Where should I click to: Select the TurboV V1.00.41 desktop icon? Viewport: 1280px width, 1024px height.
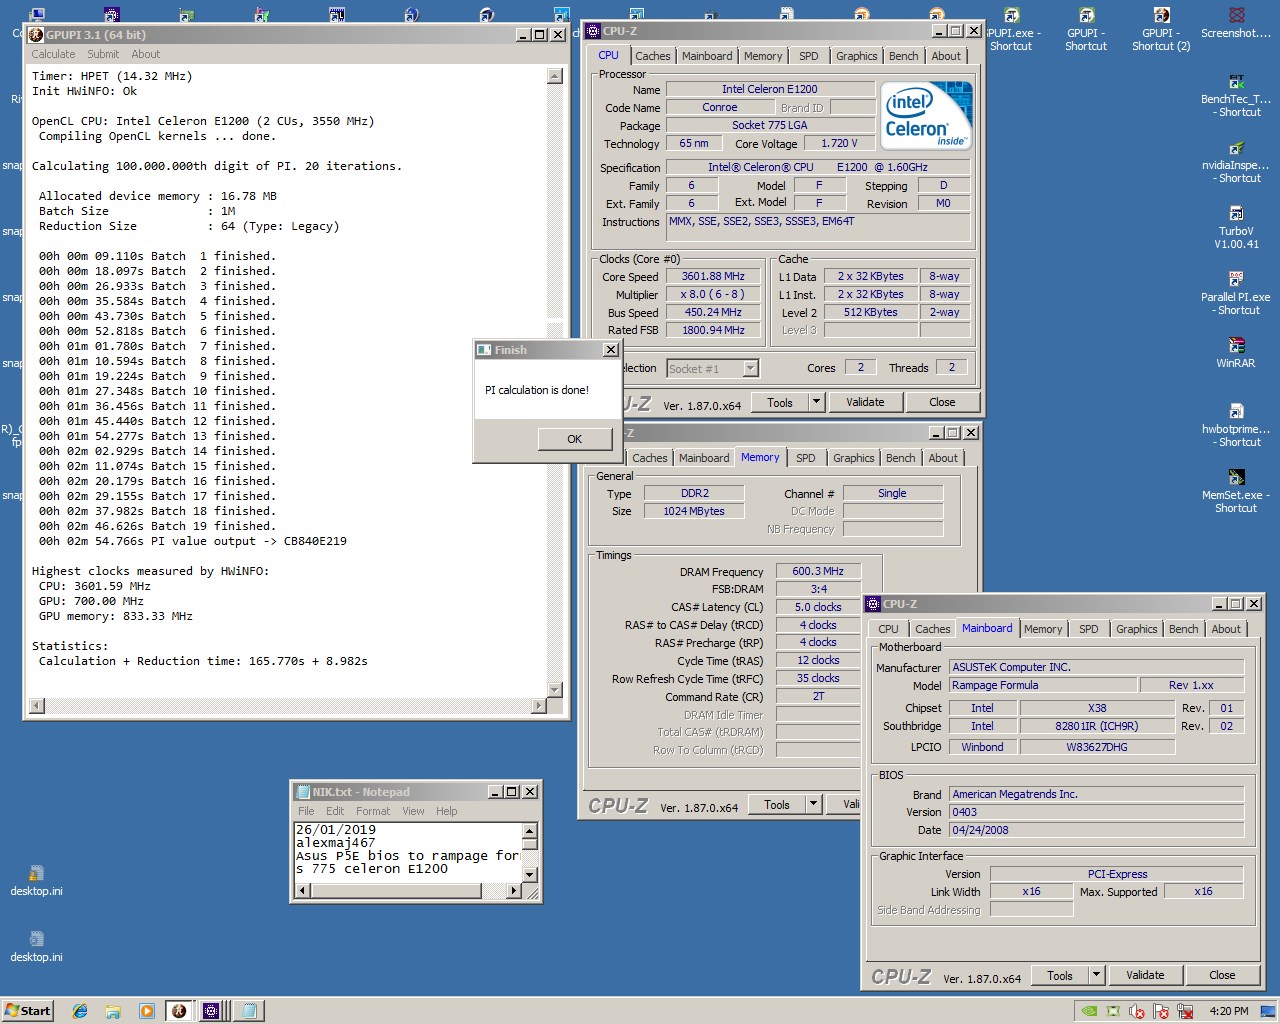coord(1236,228)
